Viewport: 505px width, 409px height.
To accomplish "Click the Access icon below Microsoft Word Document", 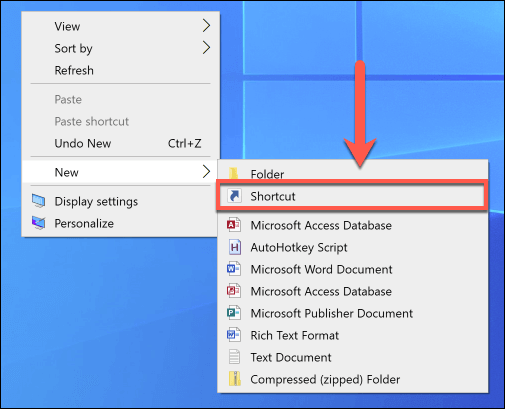I will (234, 291).
